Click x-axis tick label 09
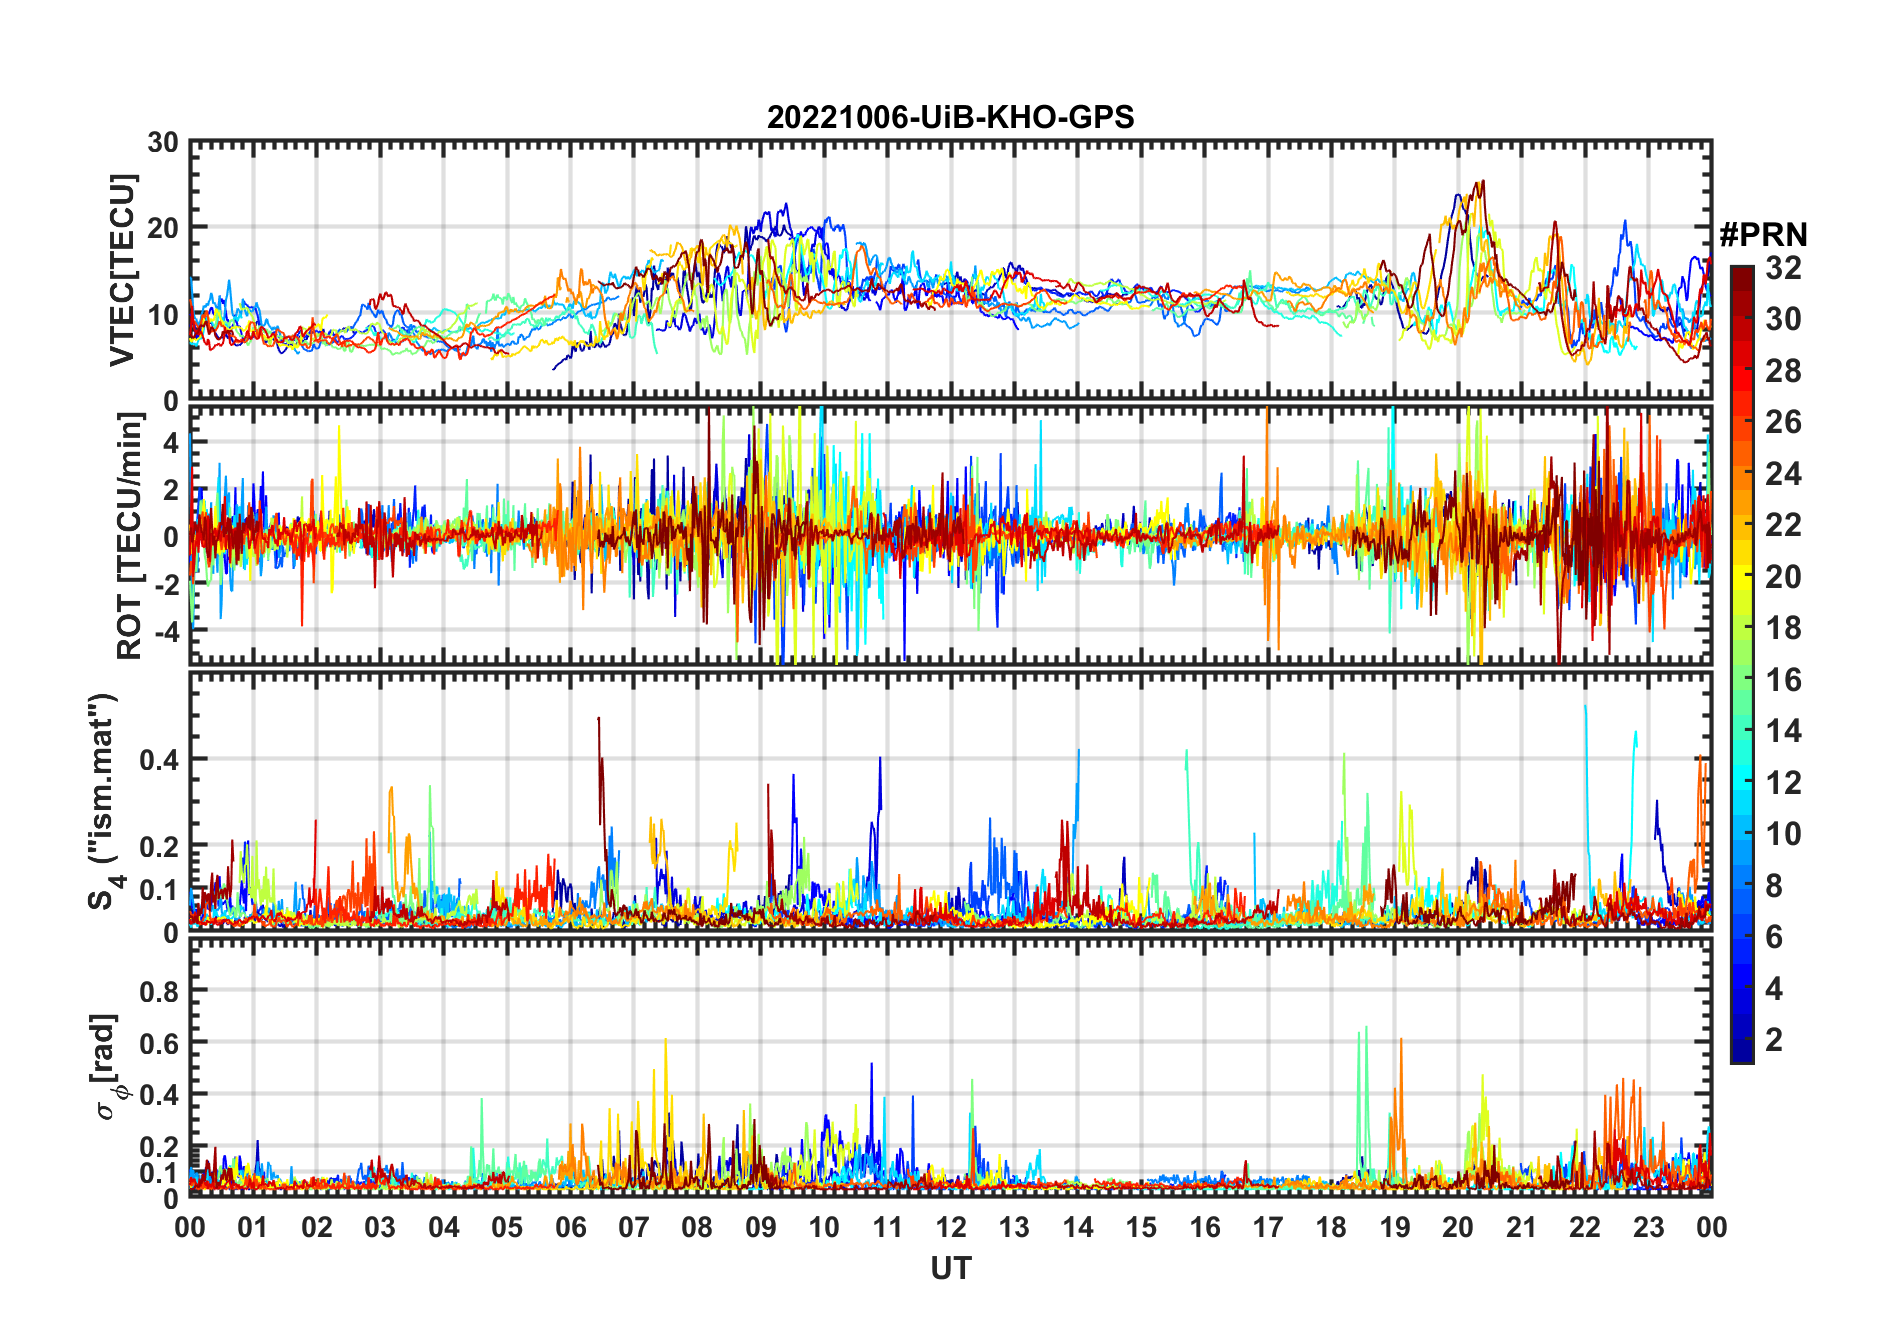The image size is (1902, 1330). (x=760, y=1227)
